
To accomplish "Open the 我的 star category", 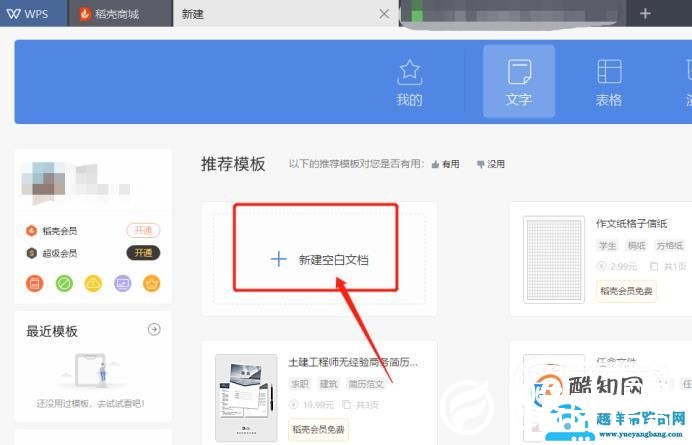I will pos(409,83).
